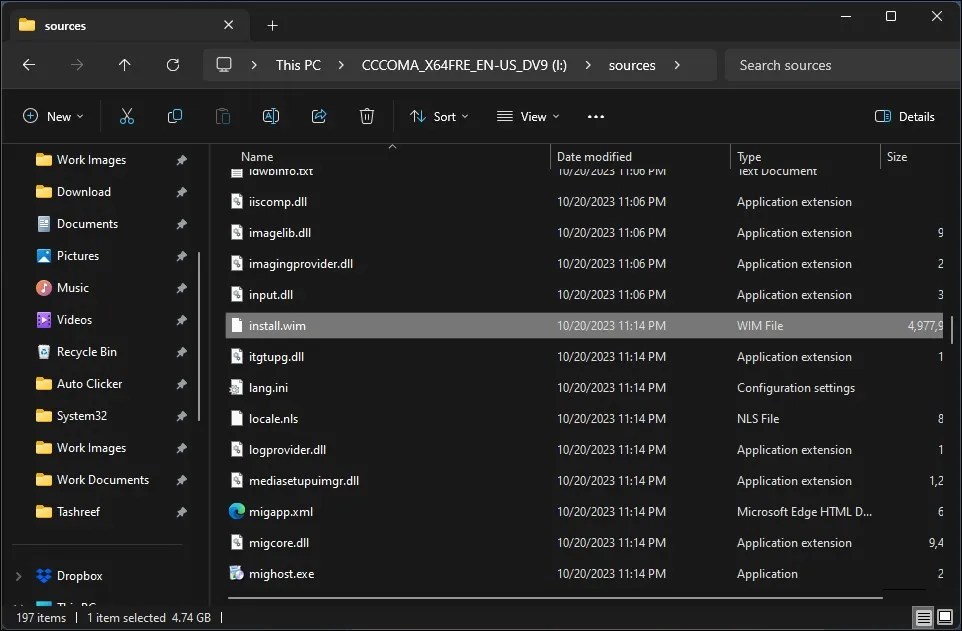Cut the selected install.wim file
The height and width of the screenshot is (631, 962).
pyautogui.click(x=127, y=116)
